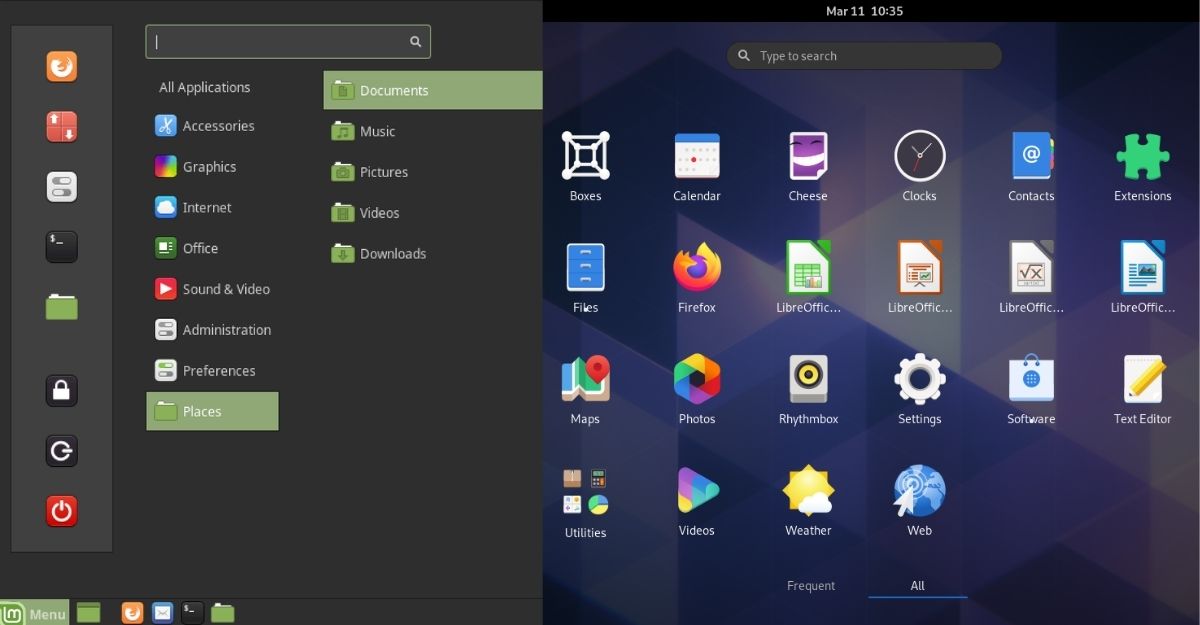Open LibreOffice Calc green spreadsheet icon
The image size is (1200, 625).
(808, 278)
